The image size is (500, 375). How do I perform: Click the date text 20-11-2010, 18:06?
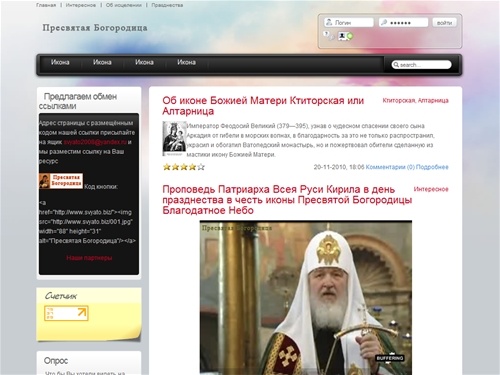click(x=339, y=167)
